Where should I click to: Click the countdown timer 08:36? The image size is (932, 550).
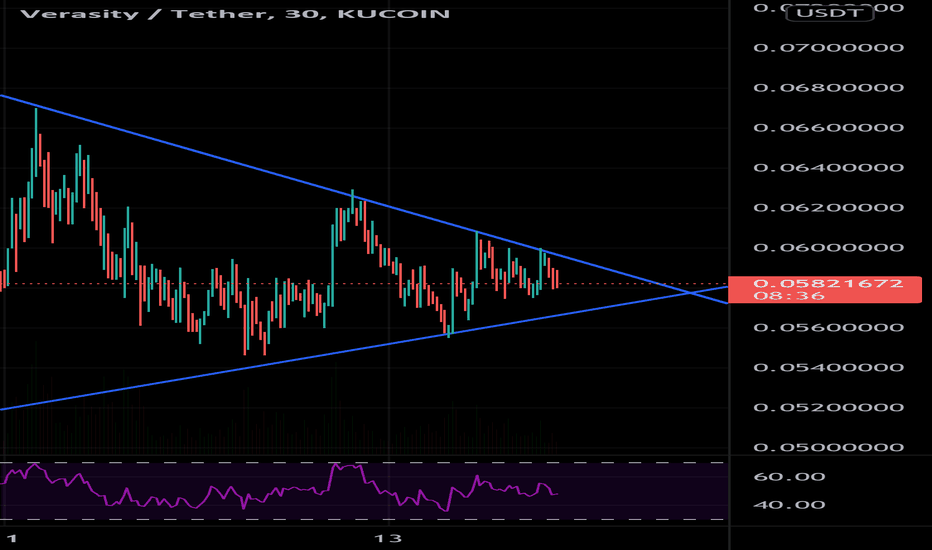coord(789,296)
